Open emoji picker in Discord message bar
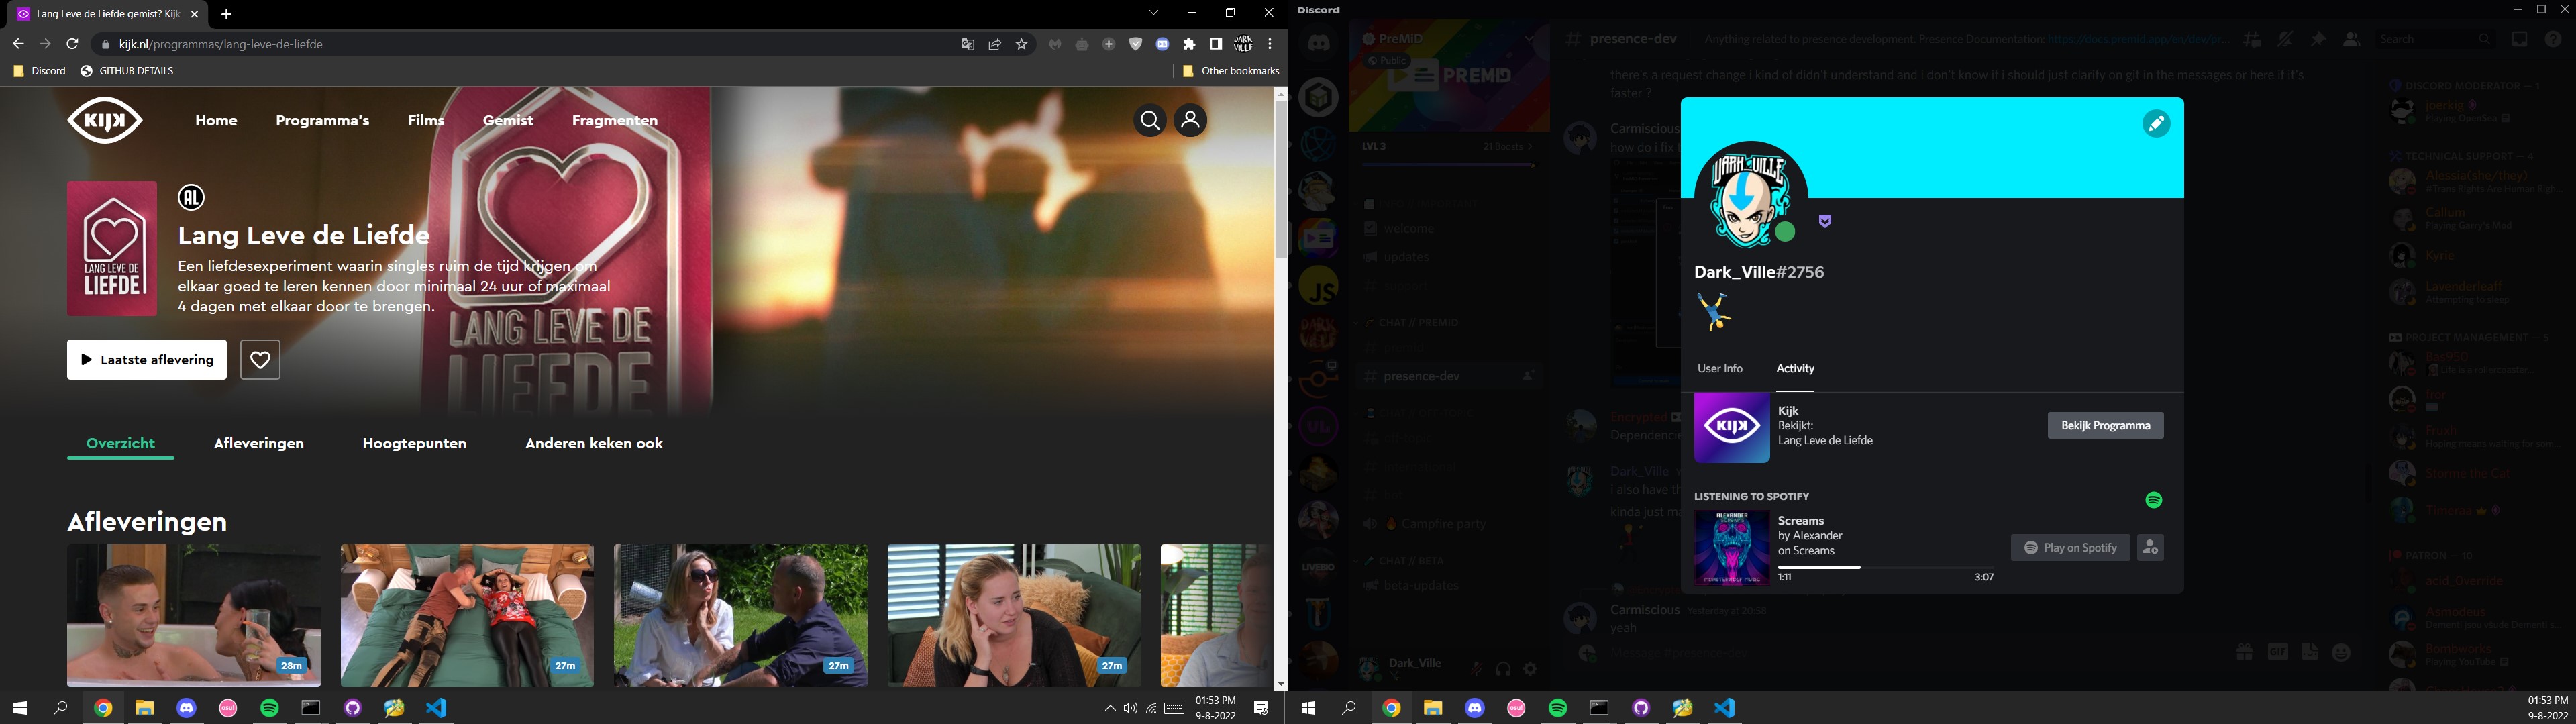 (x=2341, y=652)
